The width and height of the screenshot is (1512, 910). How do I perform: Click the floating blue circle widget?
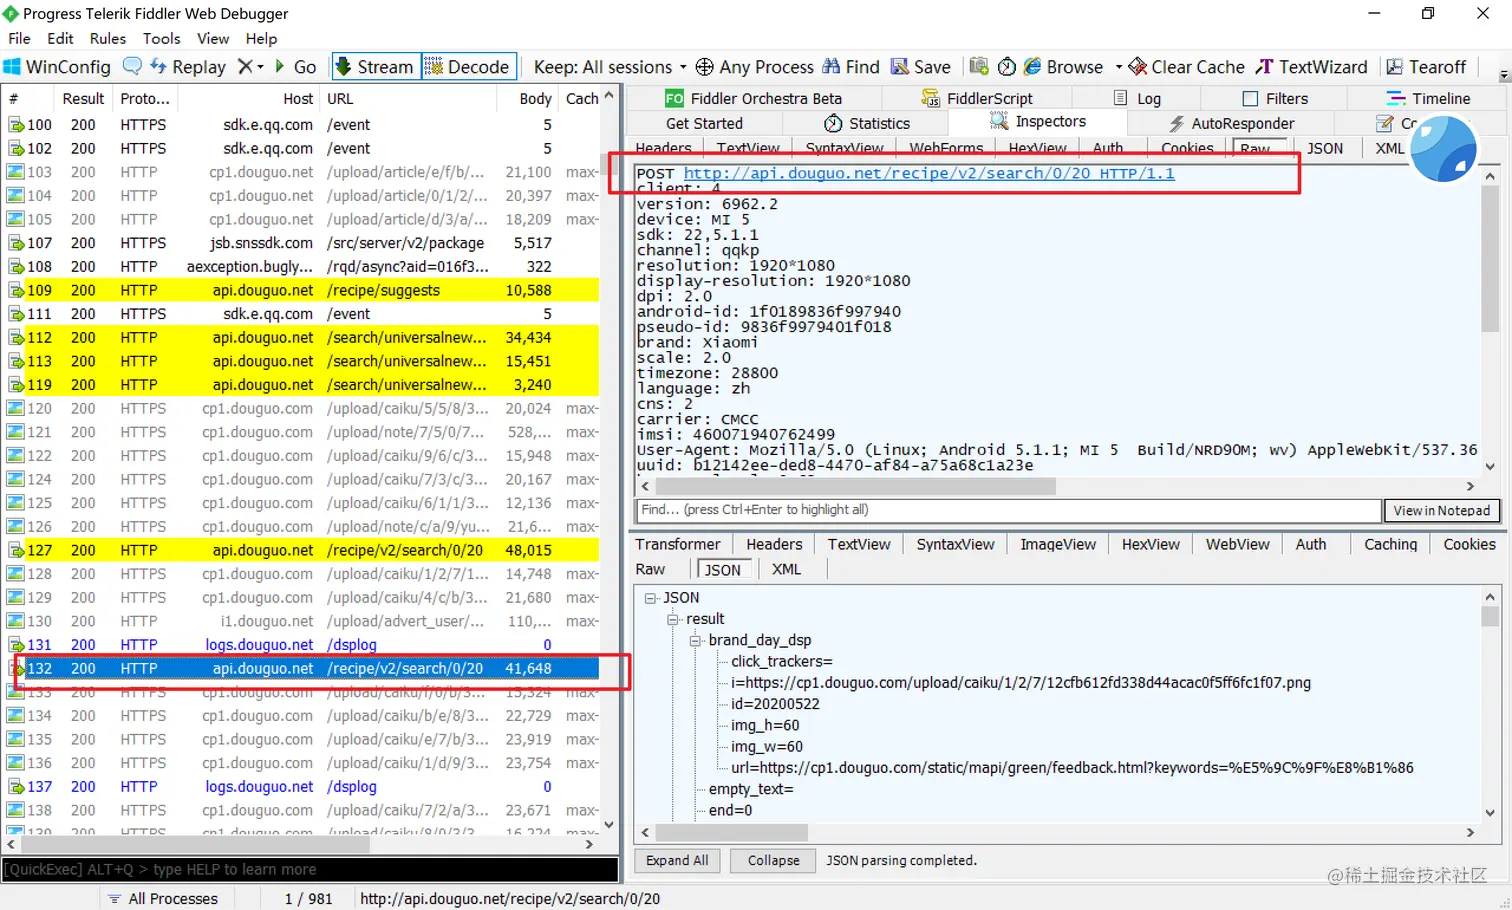click(1442, 150)
